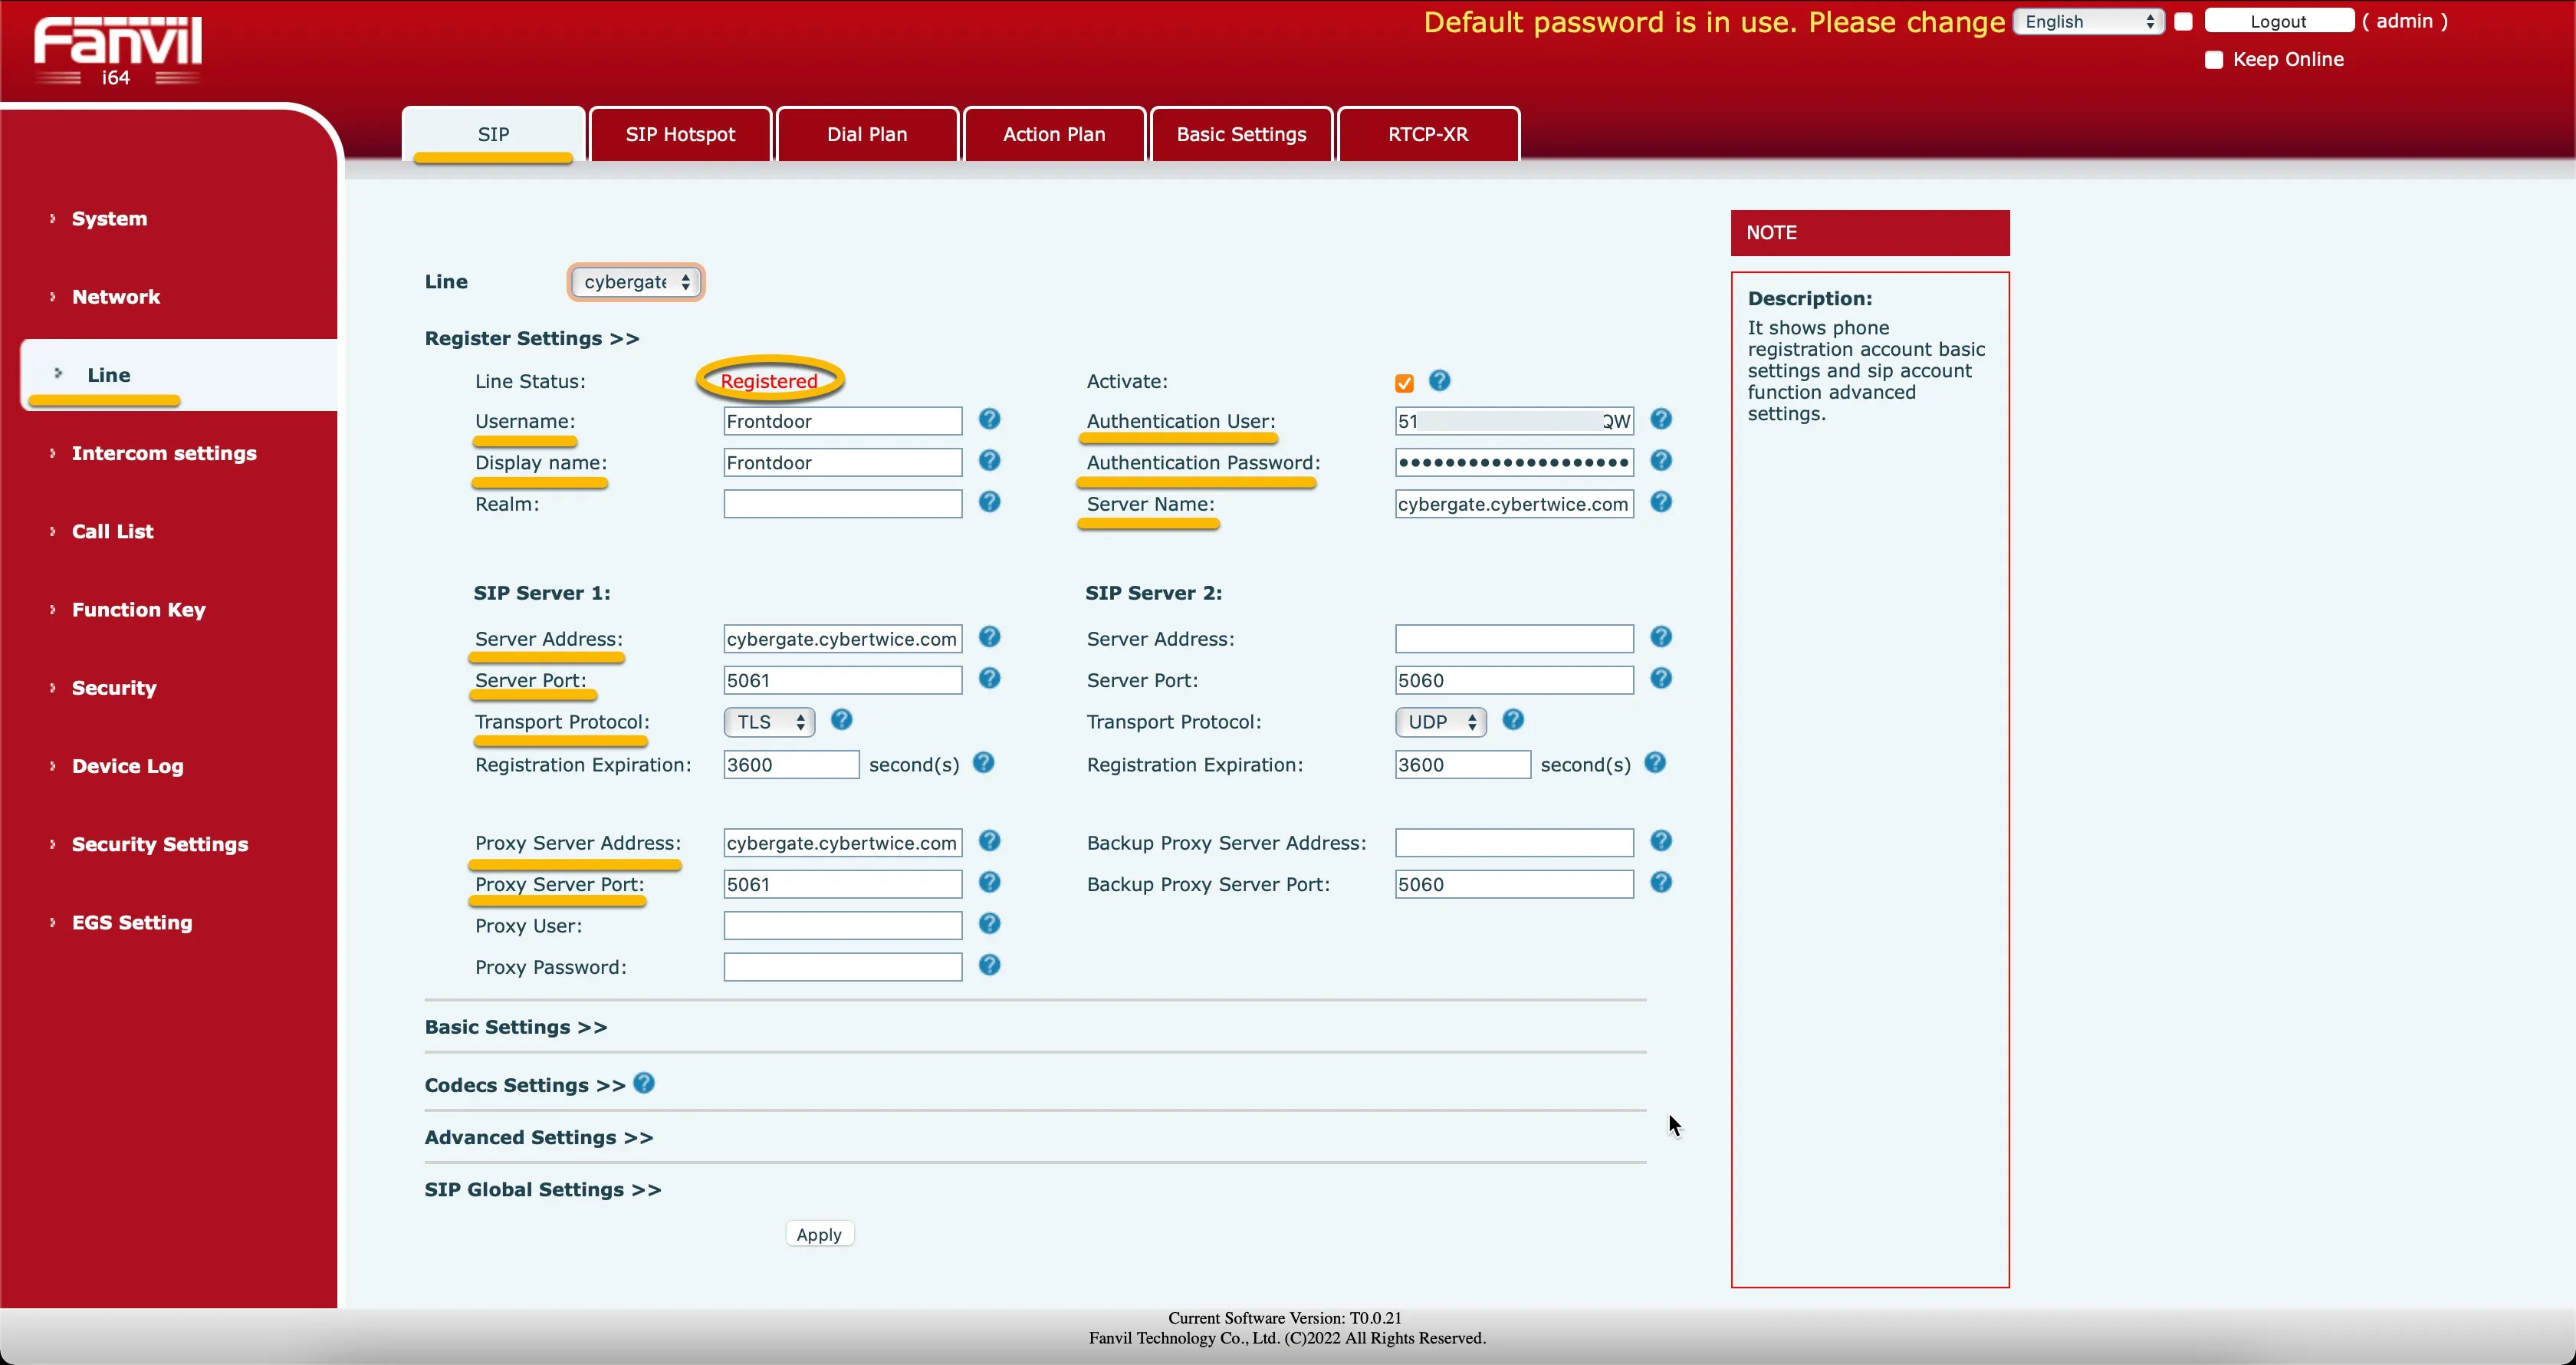This screenshot has width=2576, height=1365.
Task: Click help icon beside UDP transport protocol
Action: 1513,720
